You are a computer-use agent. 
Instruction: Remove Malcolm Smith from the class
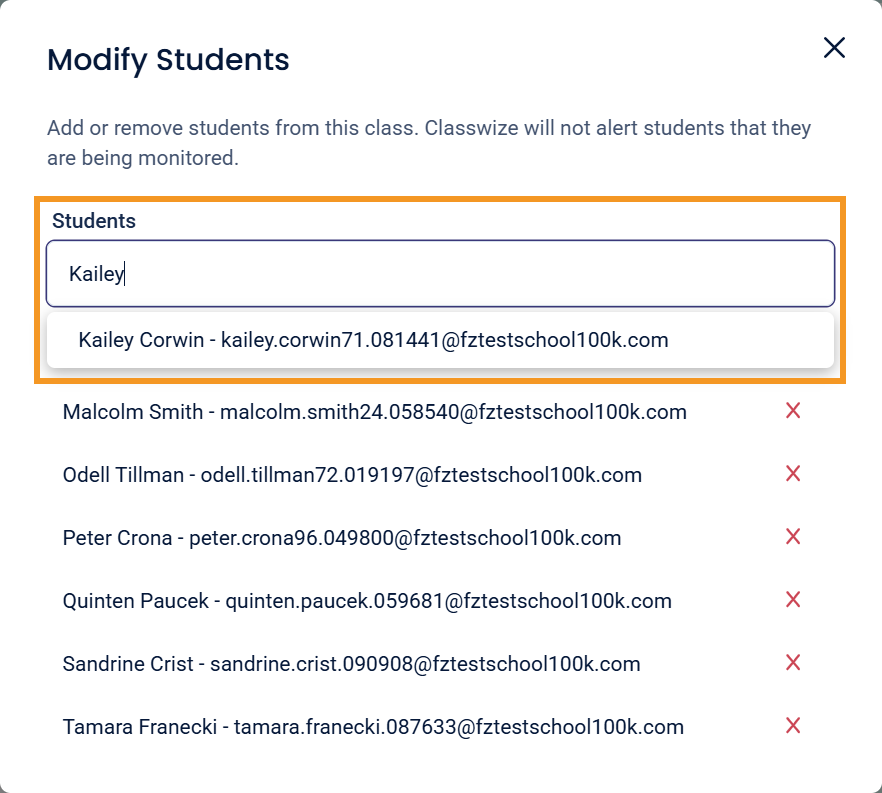(x=793, y=411)
